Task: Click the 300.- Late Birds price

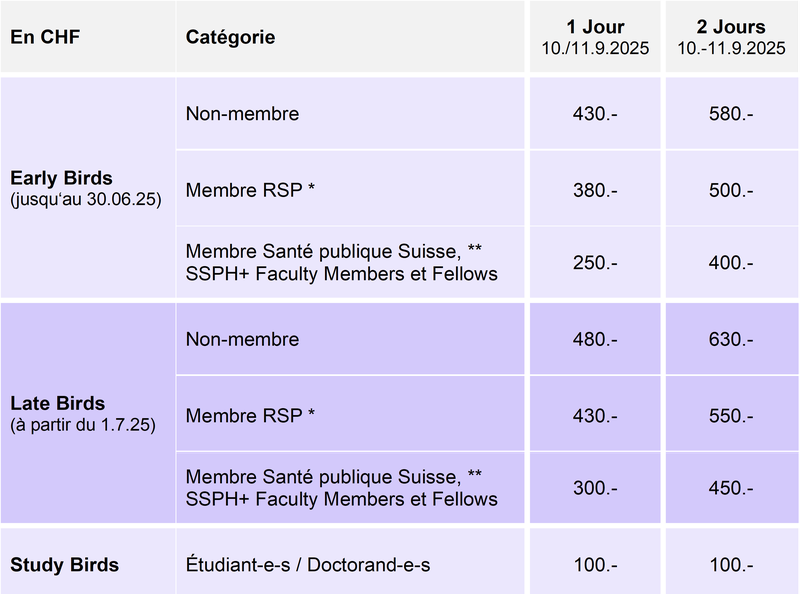Action: (595, 488)
